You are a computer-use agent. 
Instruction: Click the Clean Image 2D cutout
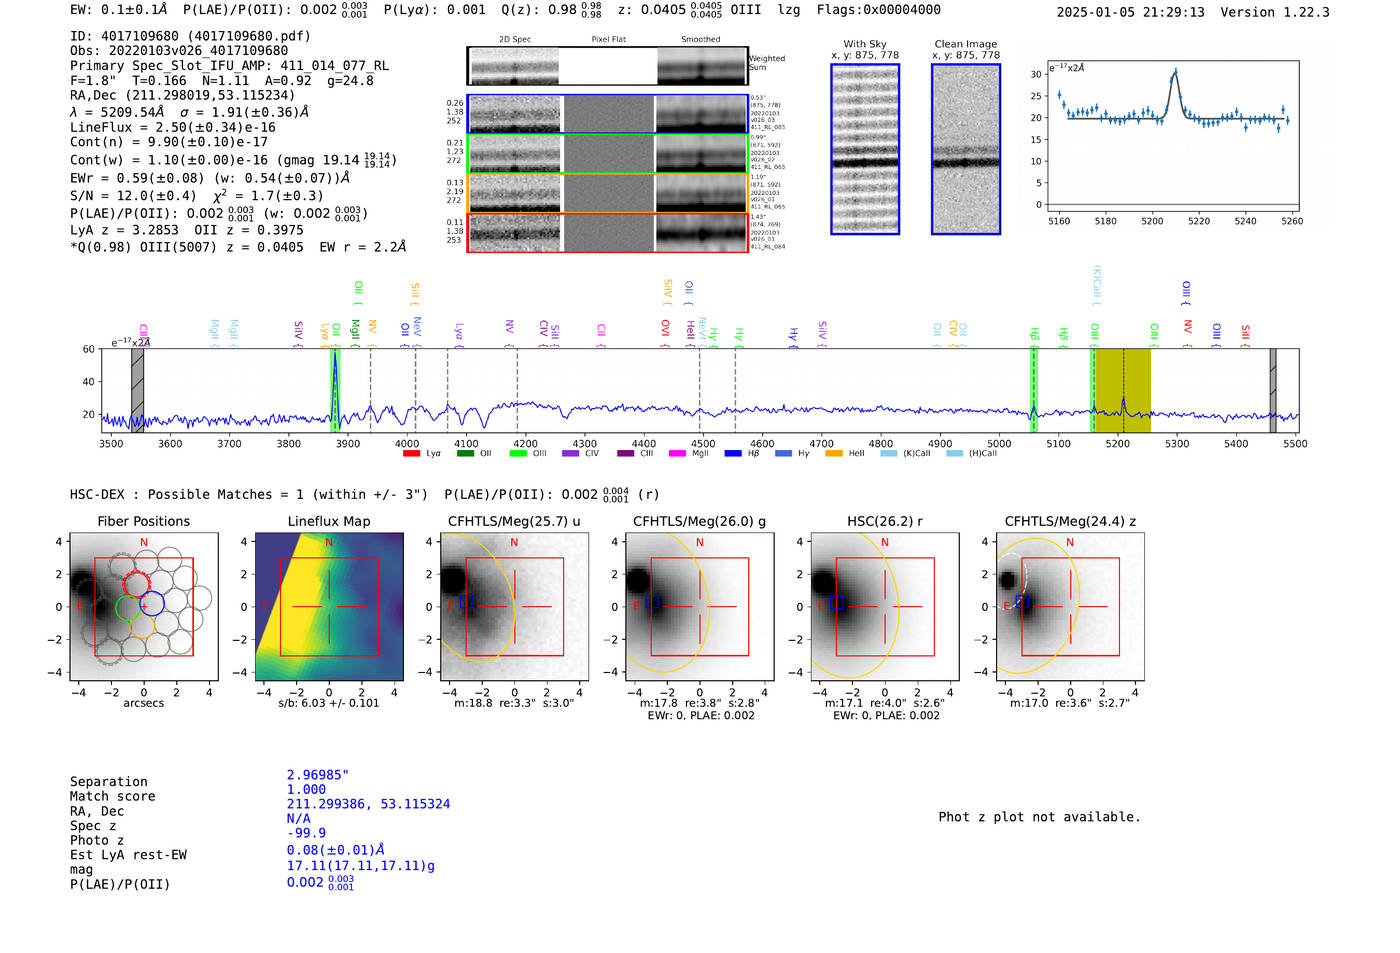coord(966,149)
